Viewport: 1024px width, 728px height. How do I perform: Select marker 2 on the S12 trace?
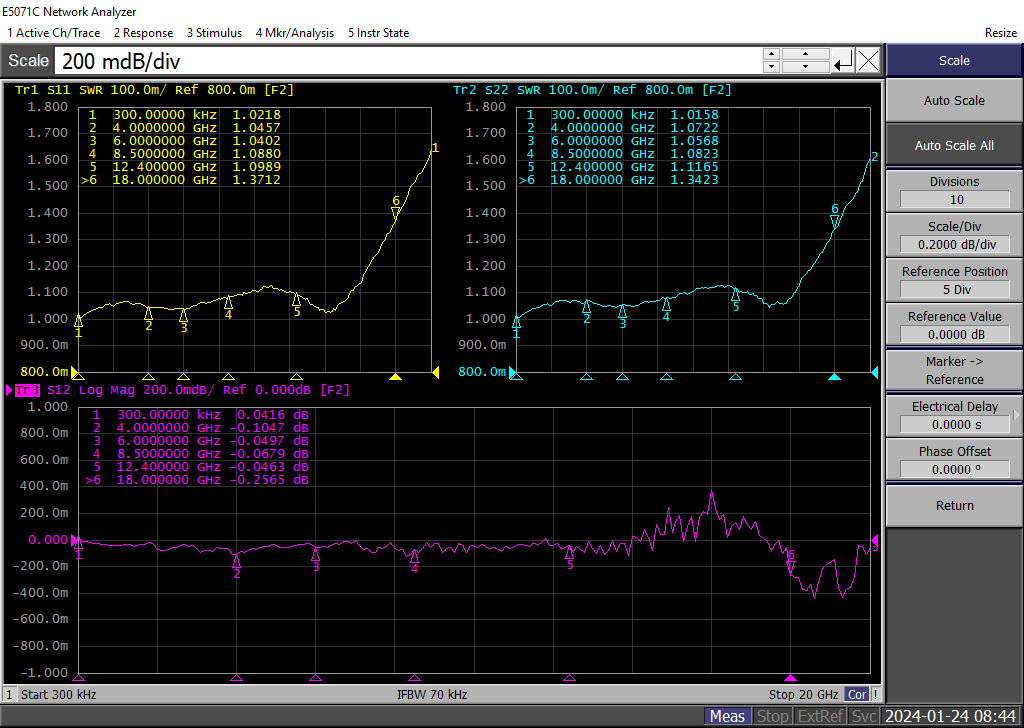[237, 562]
